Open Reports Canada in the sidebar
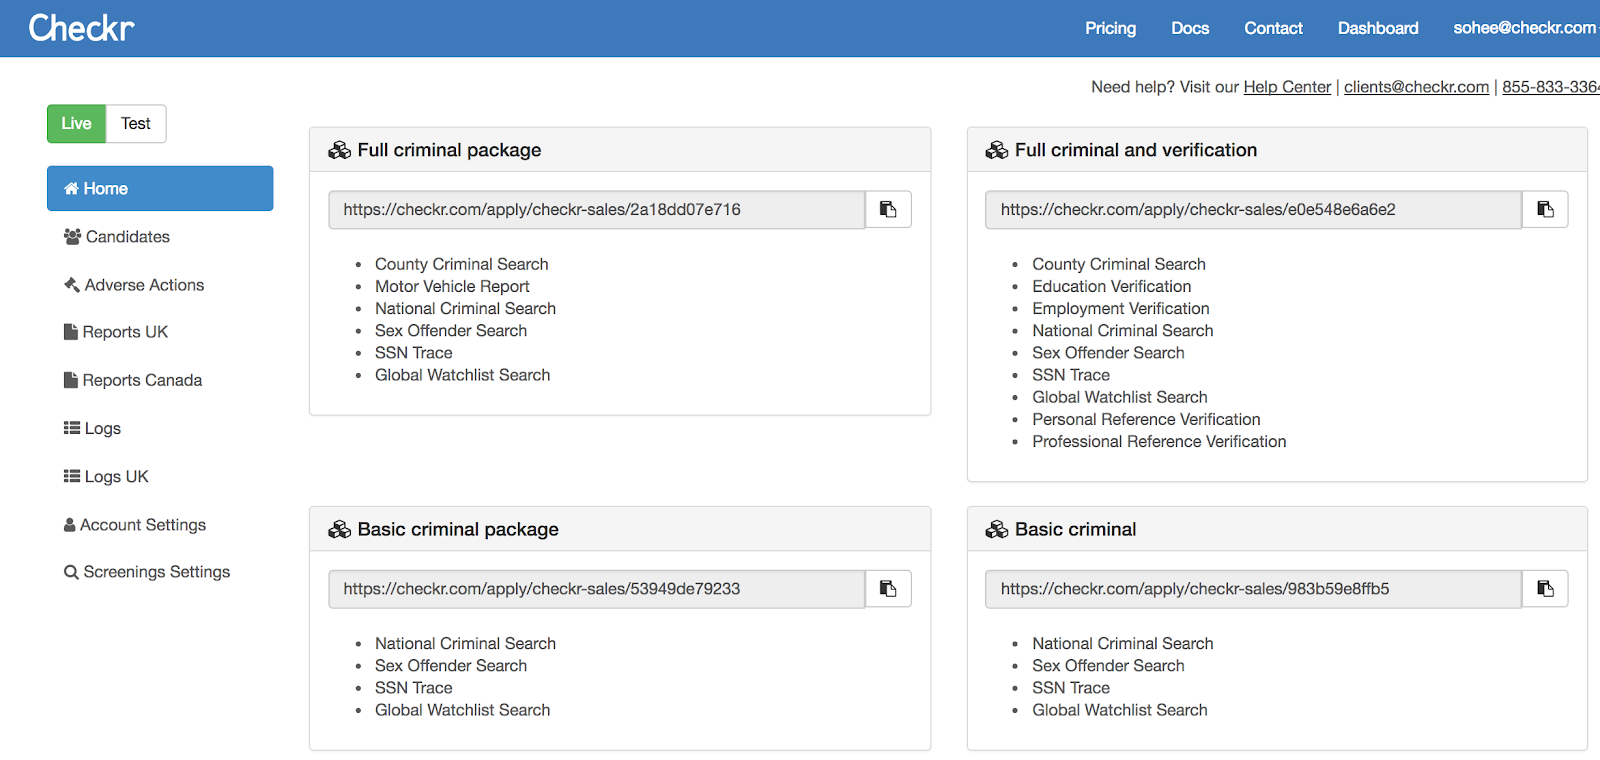This screenshot has height=760, width=1600. tap(160, 380)
